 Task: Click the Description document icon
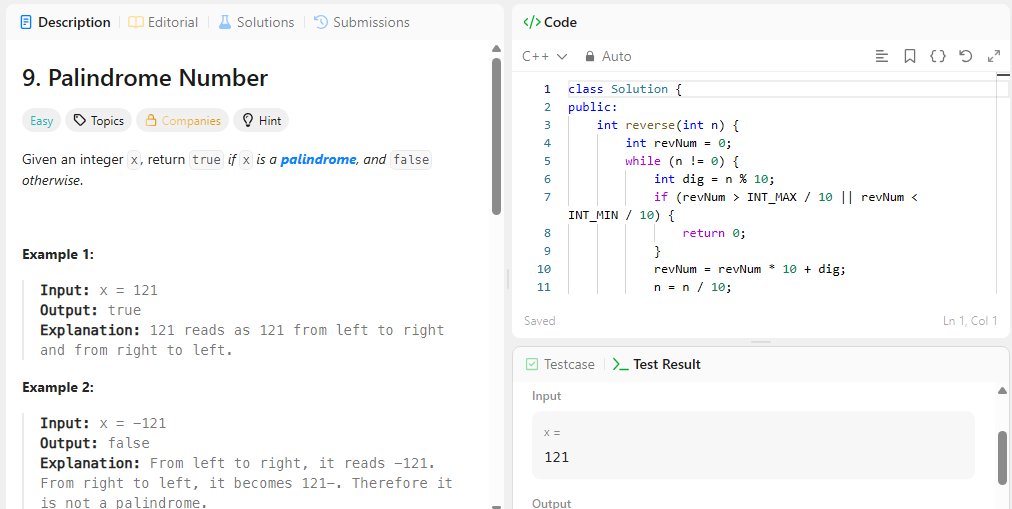tap(26, 22)
